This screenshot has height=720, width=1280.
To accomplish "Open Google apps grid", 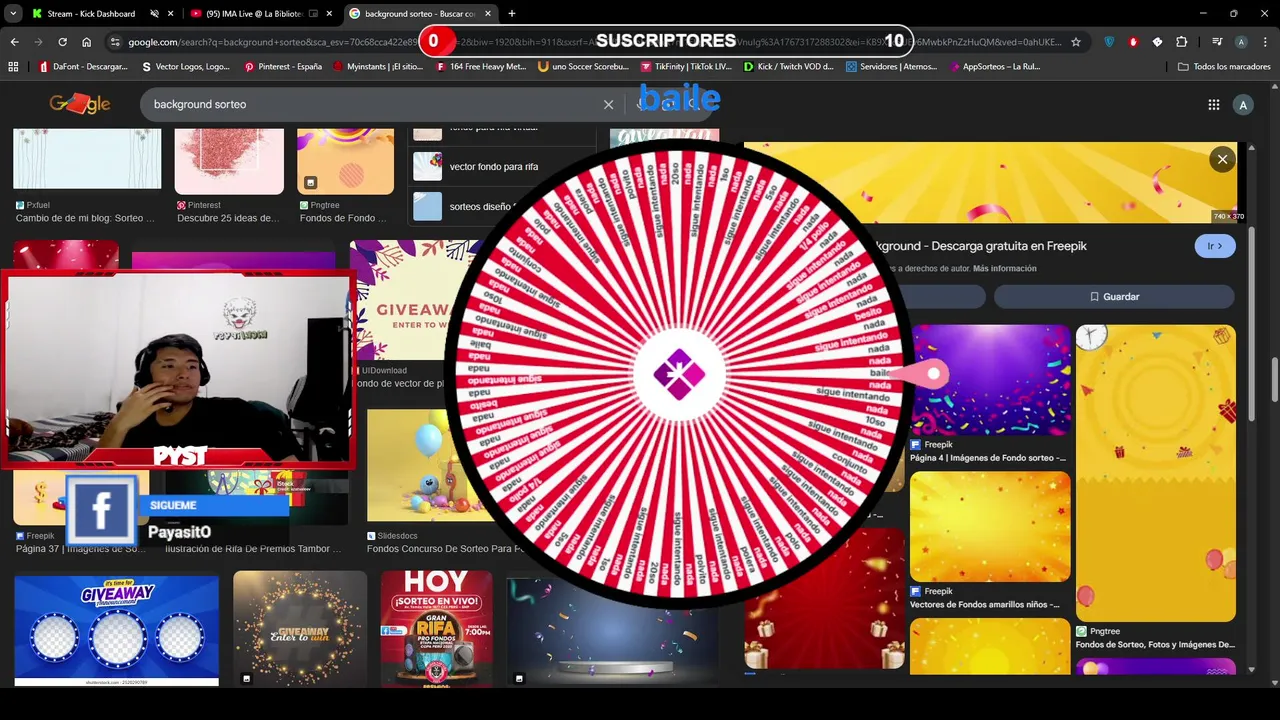I will click(1214, 105).
